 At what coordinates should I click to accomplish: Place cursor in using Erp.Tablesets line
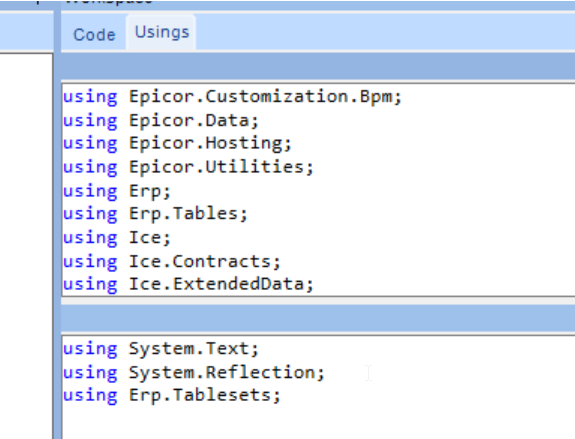(x=172, y=395)
